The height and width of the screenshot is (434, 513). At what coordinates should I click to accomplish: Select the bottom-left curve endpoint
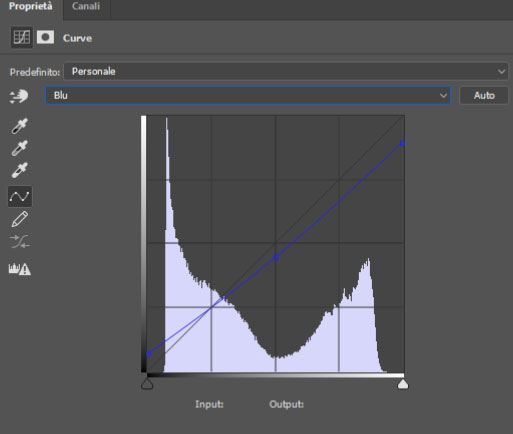(149, 354)
